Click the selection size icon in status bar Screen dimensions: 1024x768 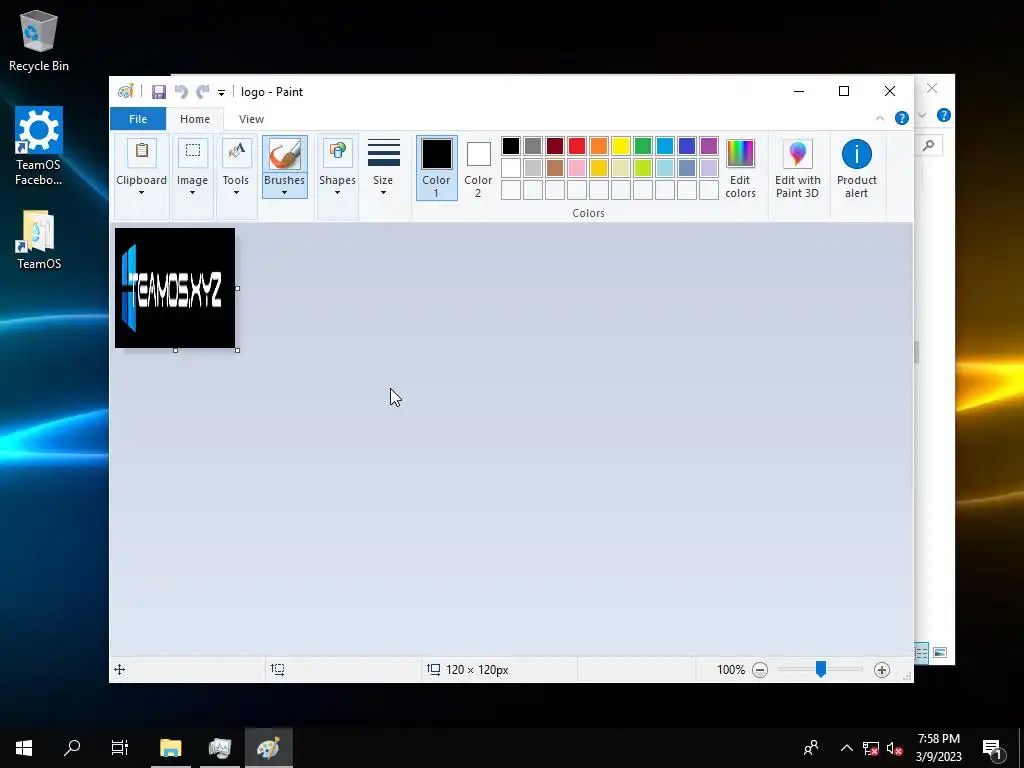(278, 669)
